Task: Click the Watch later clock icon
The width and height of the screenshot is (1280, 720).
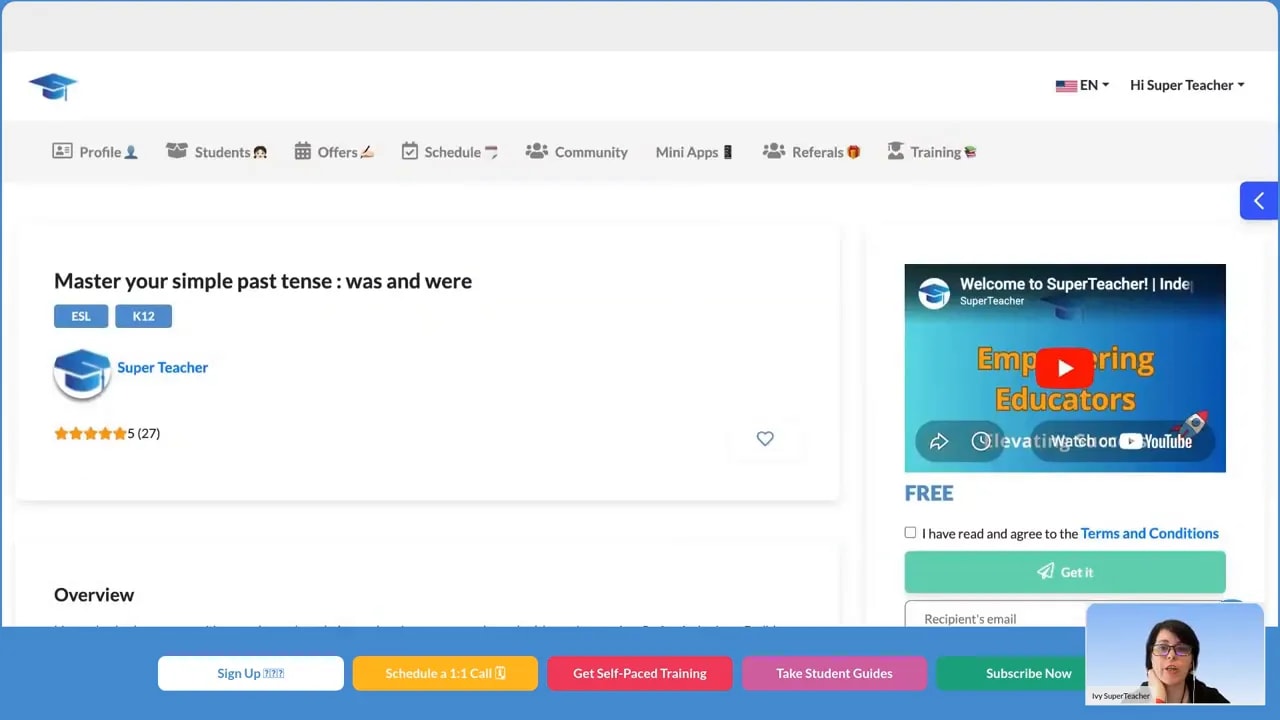Action: tap(981, 441)
